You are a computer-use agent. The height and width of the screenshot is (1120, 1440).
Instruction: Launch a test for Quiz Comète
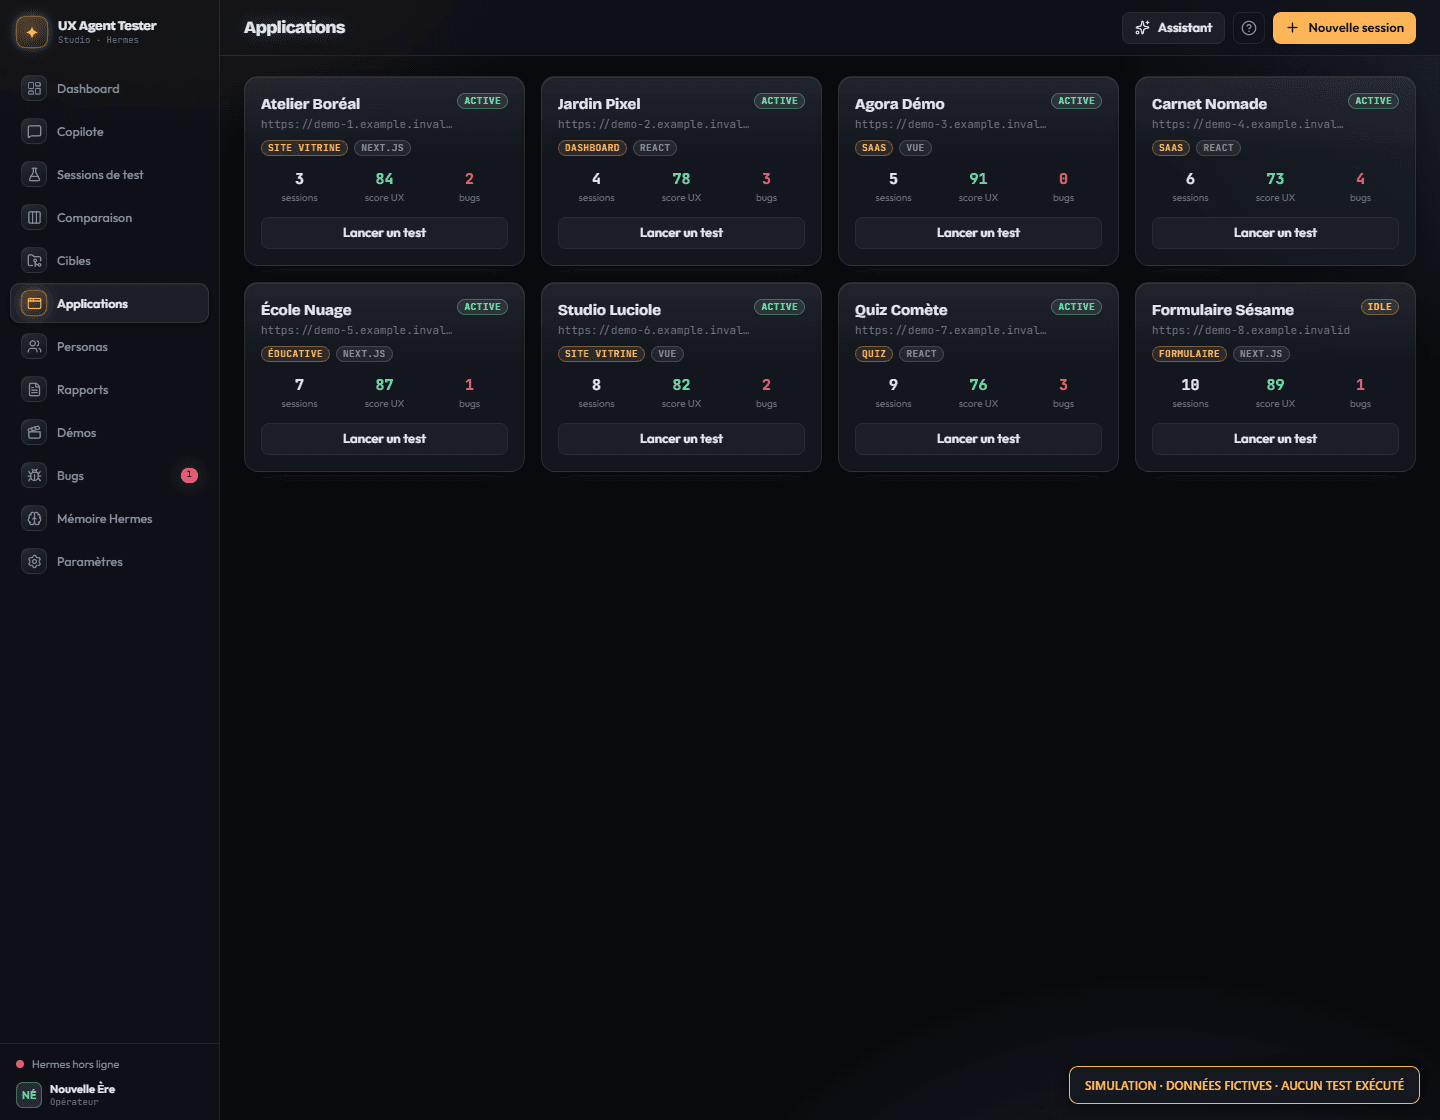tap(978, 439)
